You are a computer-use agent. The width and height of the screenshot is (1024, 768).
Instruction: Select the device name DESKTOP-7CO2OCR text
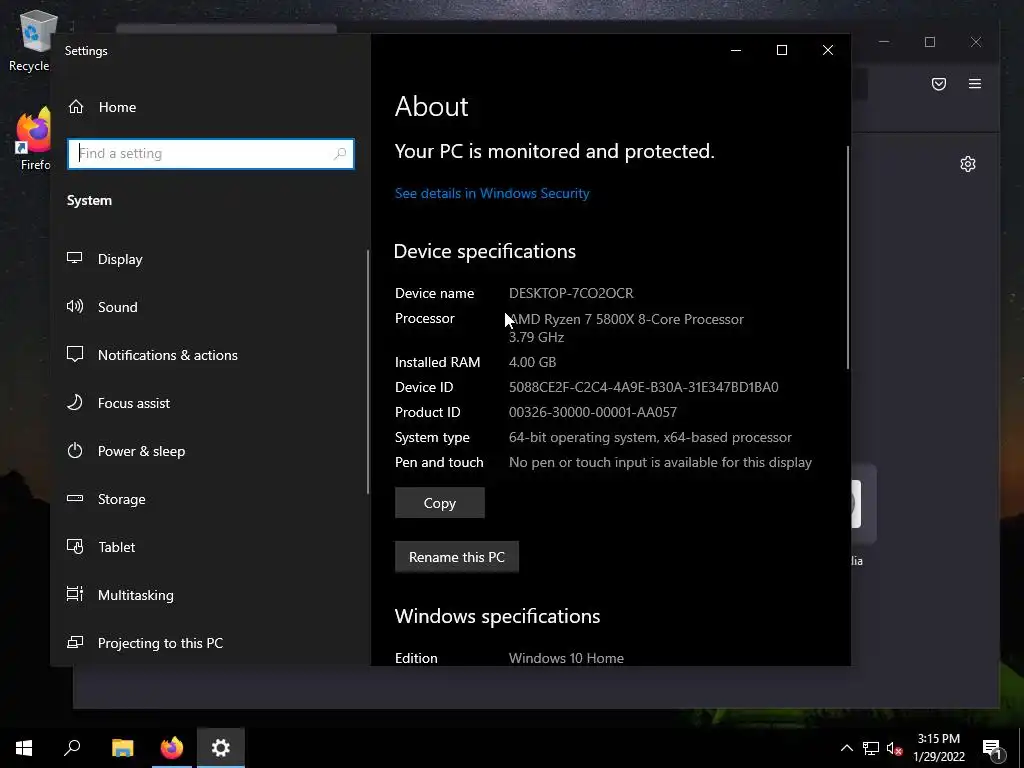(571, 293)
